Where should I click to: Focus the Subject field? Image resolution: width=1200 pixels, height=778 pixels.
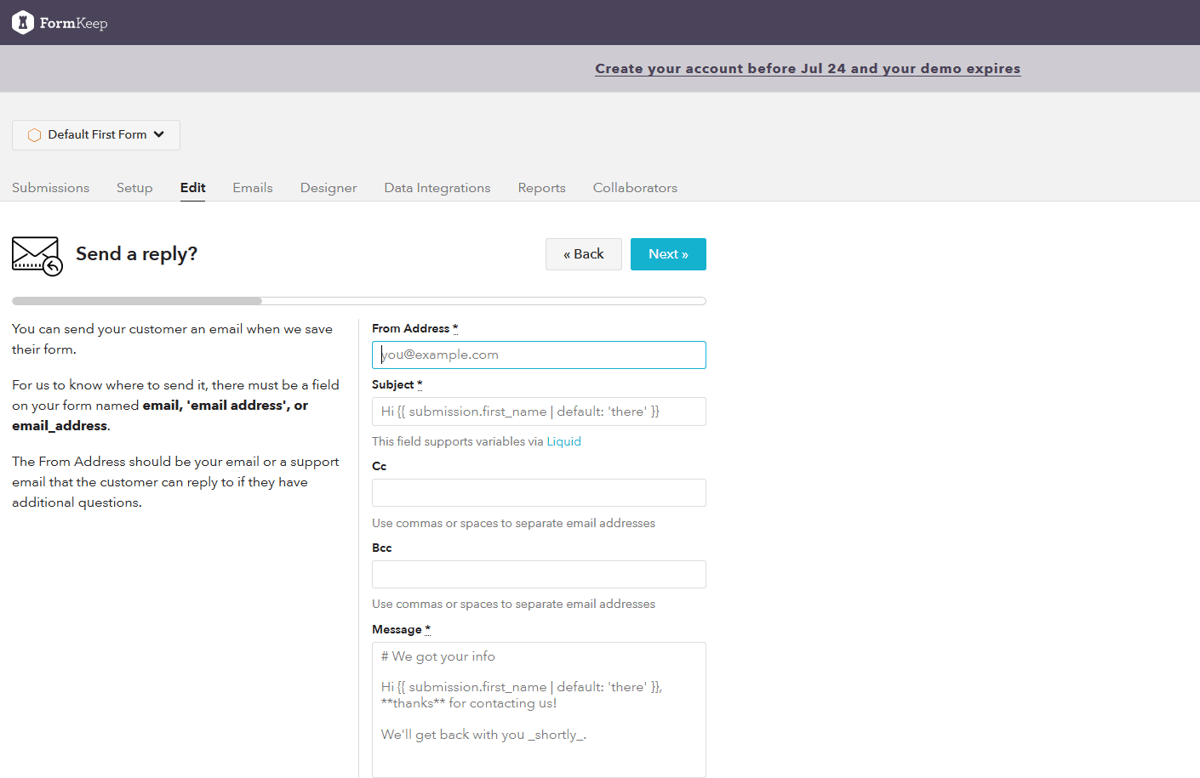[x=538, y=411]
